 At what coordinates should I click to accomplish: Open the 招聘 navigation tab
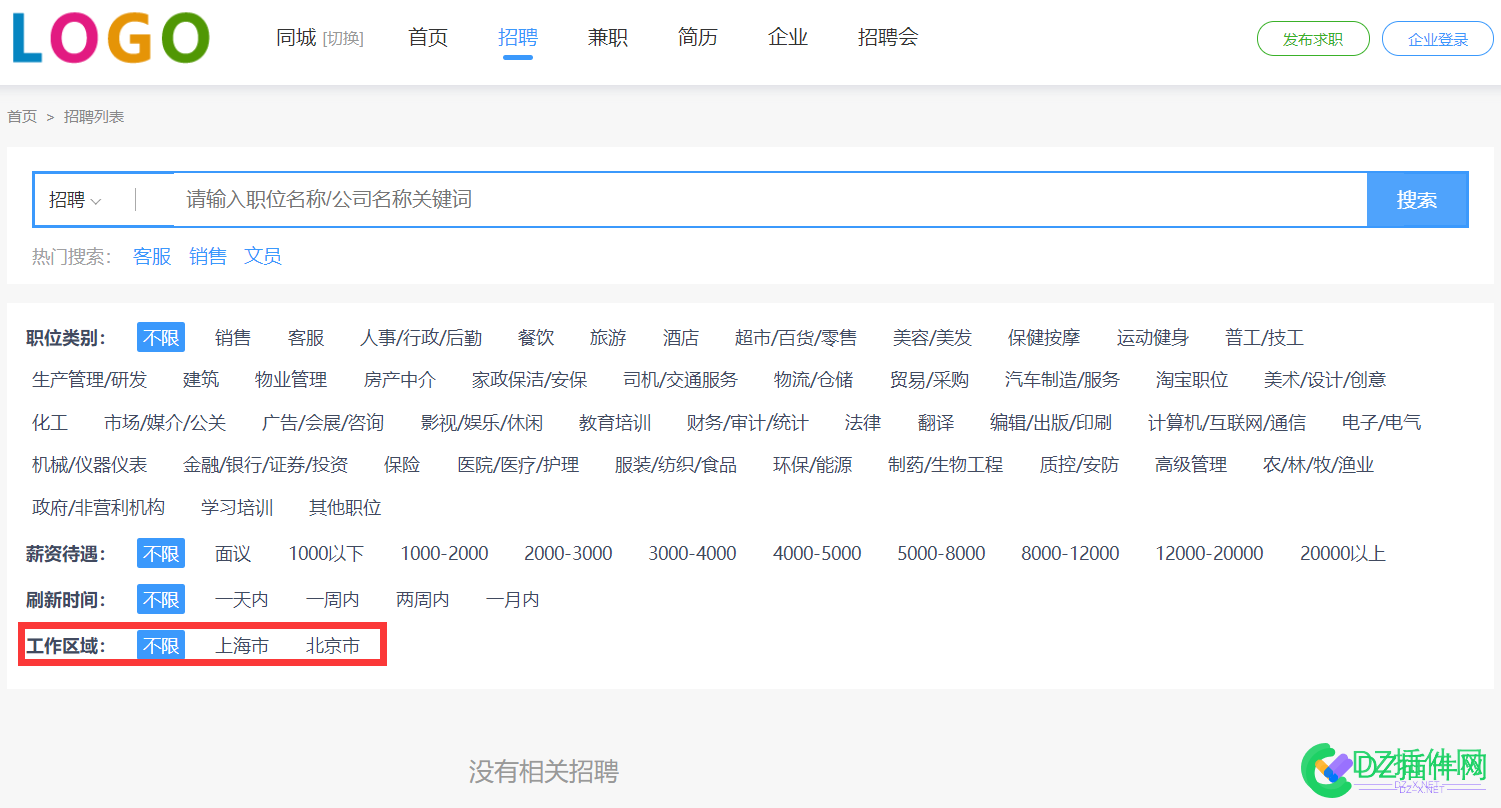pyautogui.click(x=518, y=38)
